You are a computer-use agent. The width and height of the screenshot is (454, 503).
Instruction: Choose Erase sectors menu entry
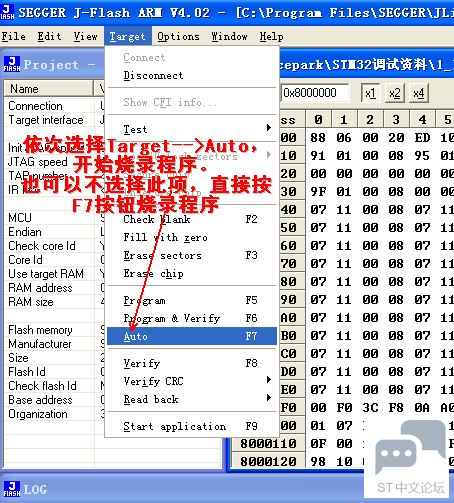[192, 255]
